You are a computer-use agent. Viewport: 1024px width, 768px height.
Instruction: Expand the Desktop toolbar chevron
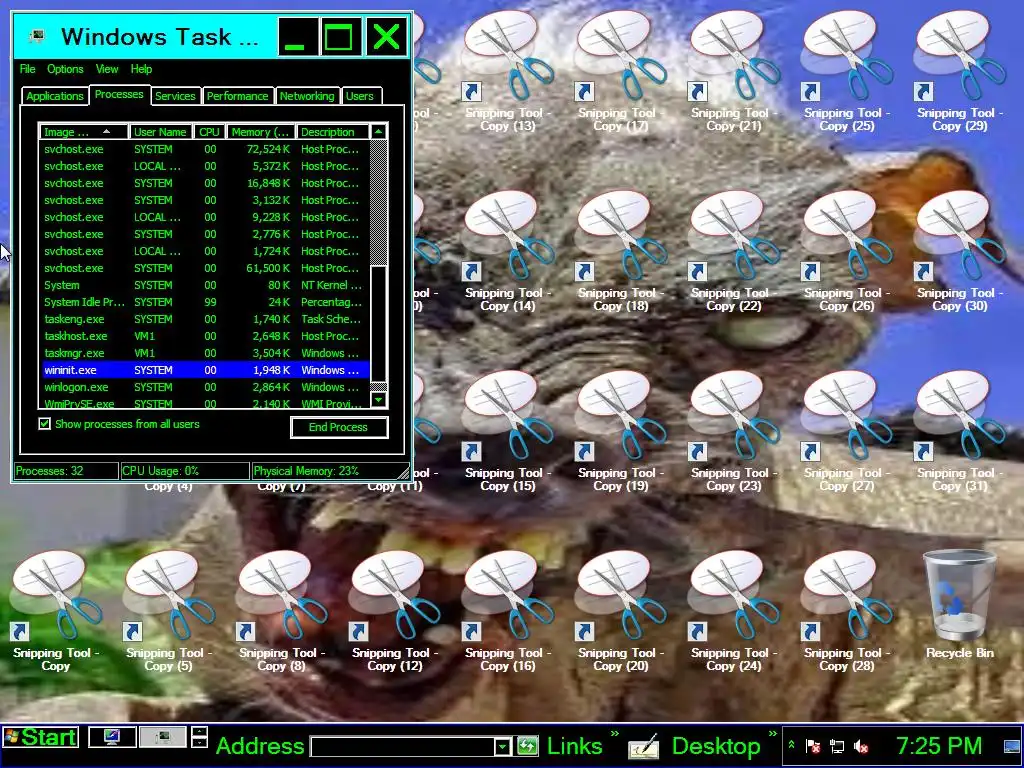773,735
